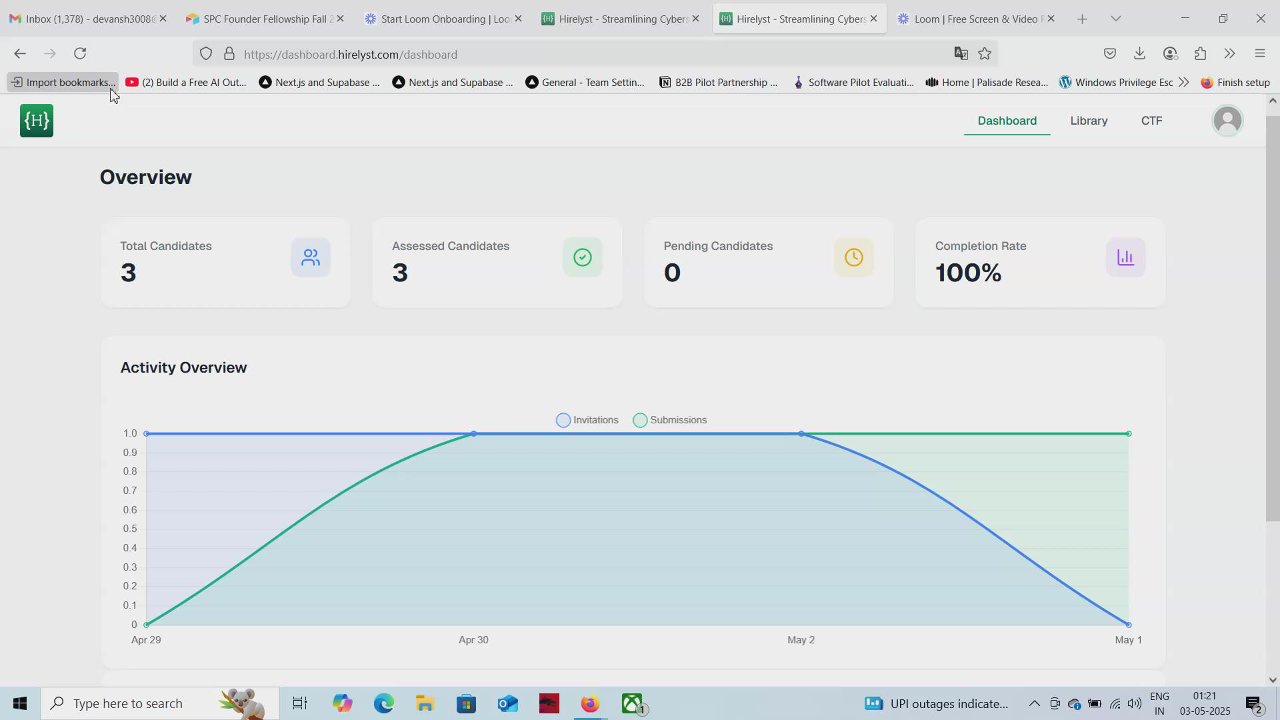Switch to the Dashboard nav tab

point(1007,121)
